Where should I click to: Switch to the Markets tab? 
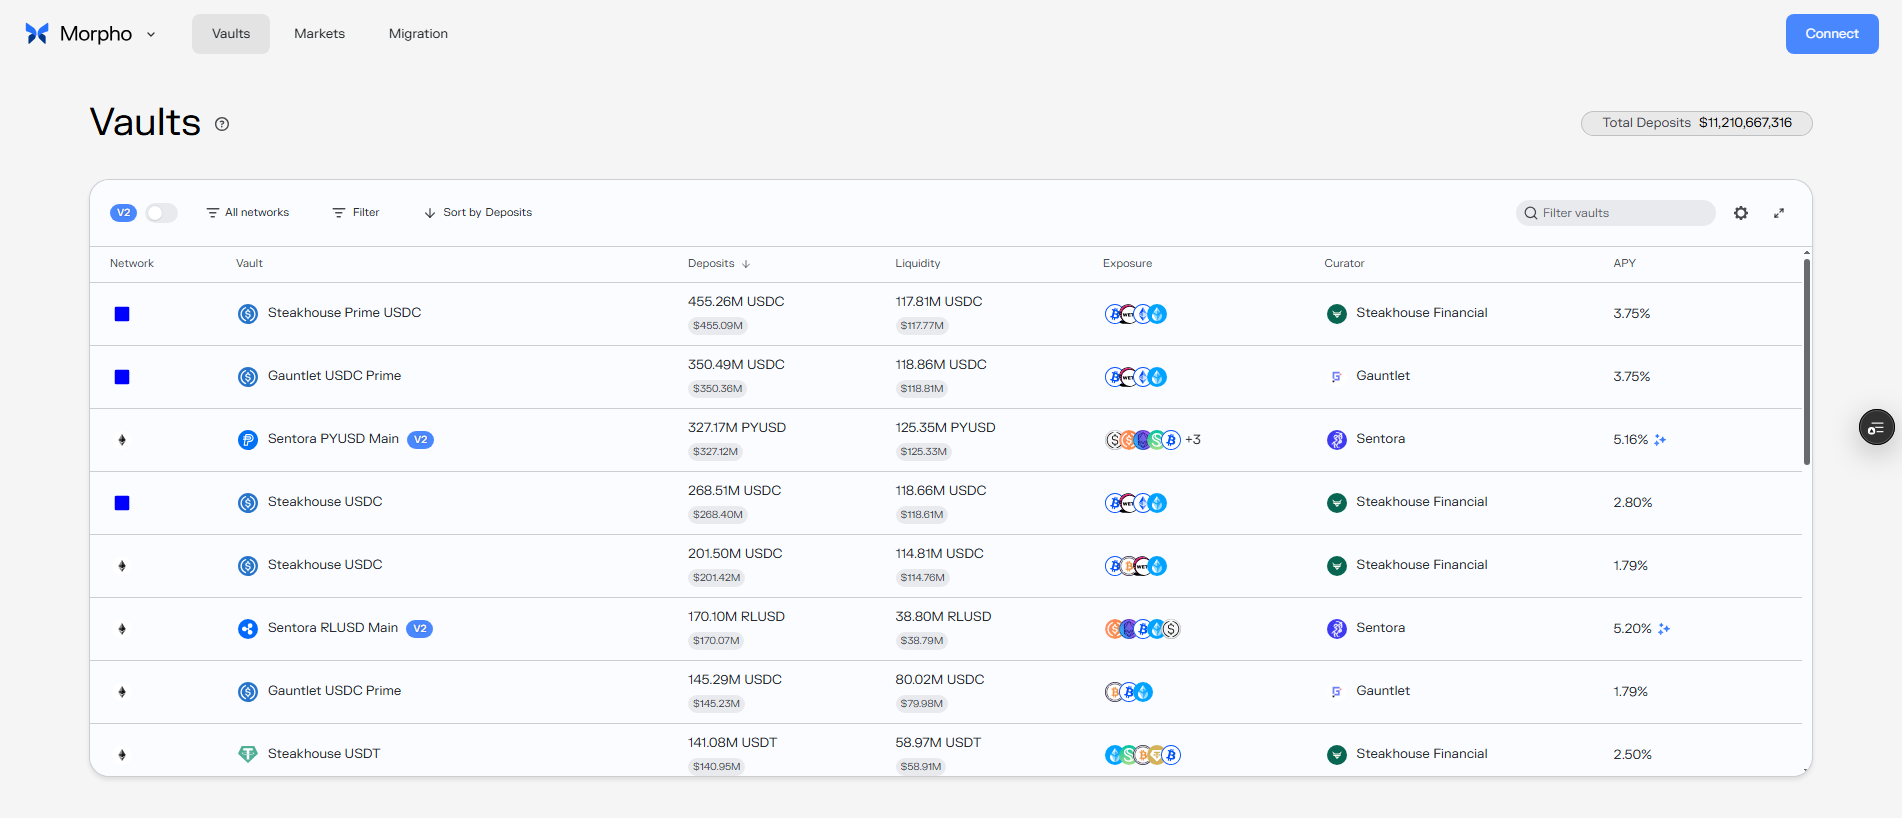tap(319, 34)
